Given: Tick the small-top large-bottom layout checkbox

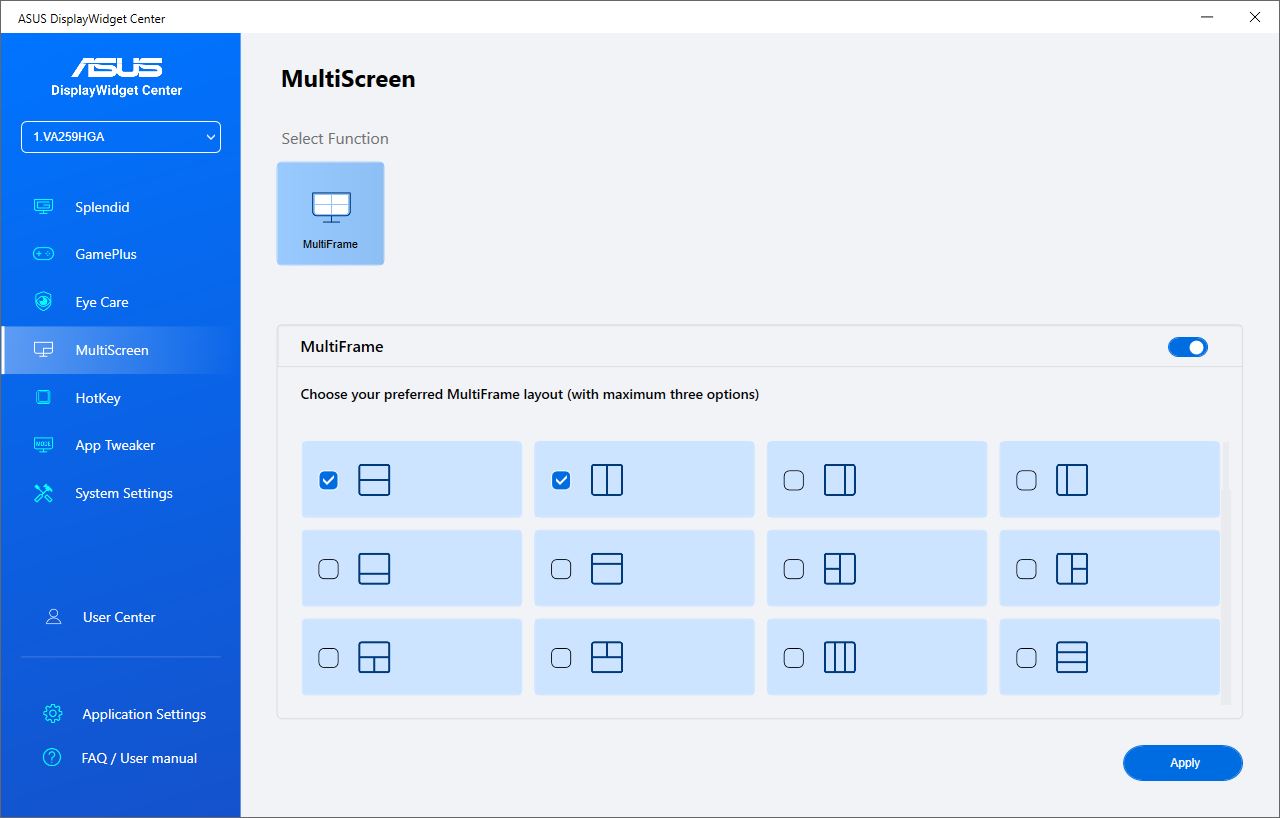Looking at the screenshot, I should coord(561,569).
